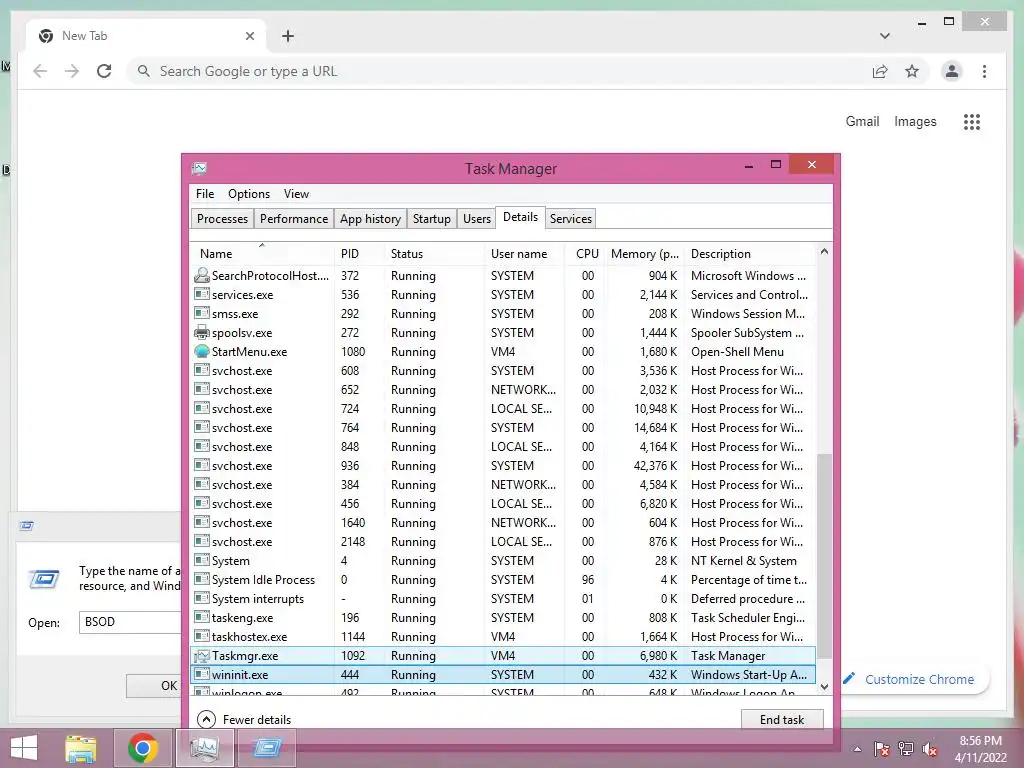
Task: Open File Explorer from the taskbar
Action: (81, 748)
